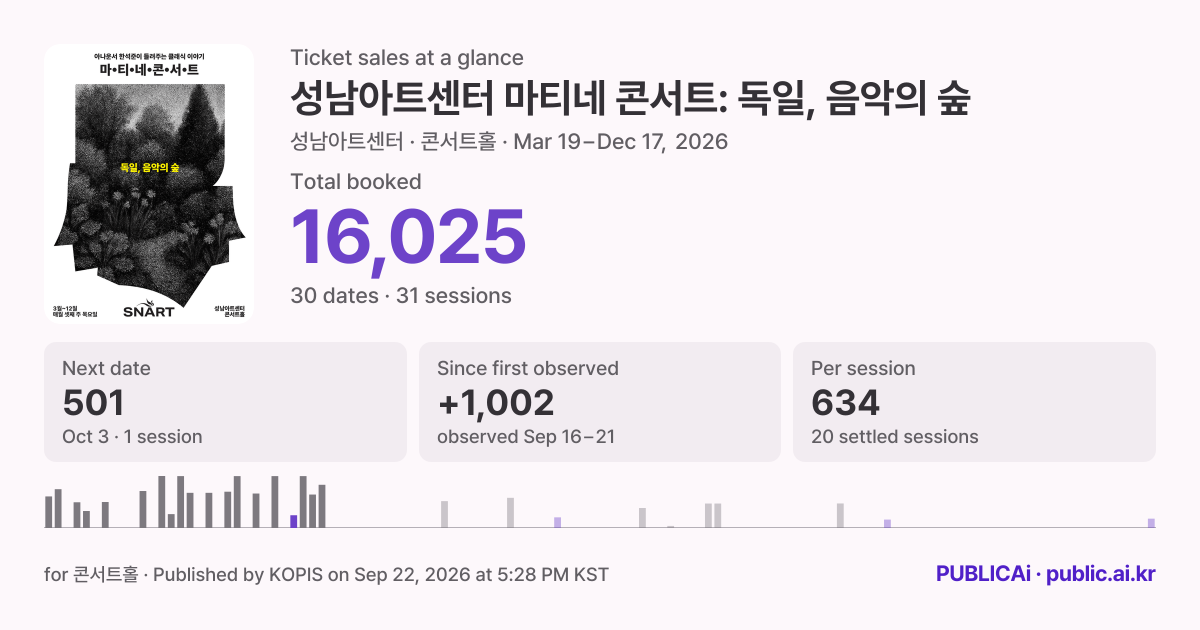This screenshot has height=630, width=1200.
Task: Click the PUBLICAi public.ai.kr link
Action: (1046, 574)
